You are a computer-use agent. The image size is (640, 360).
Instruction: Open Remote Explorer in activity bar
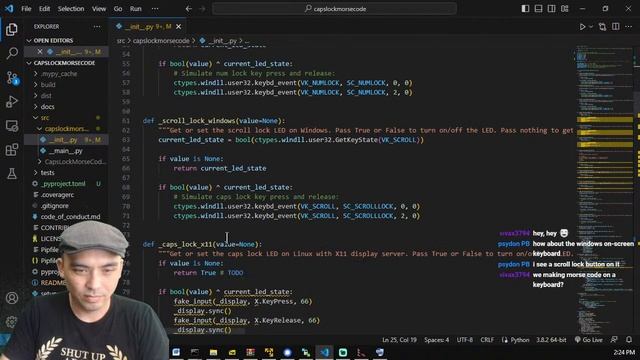(x=12, y=126)
